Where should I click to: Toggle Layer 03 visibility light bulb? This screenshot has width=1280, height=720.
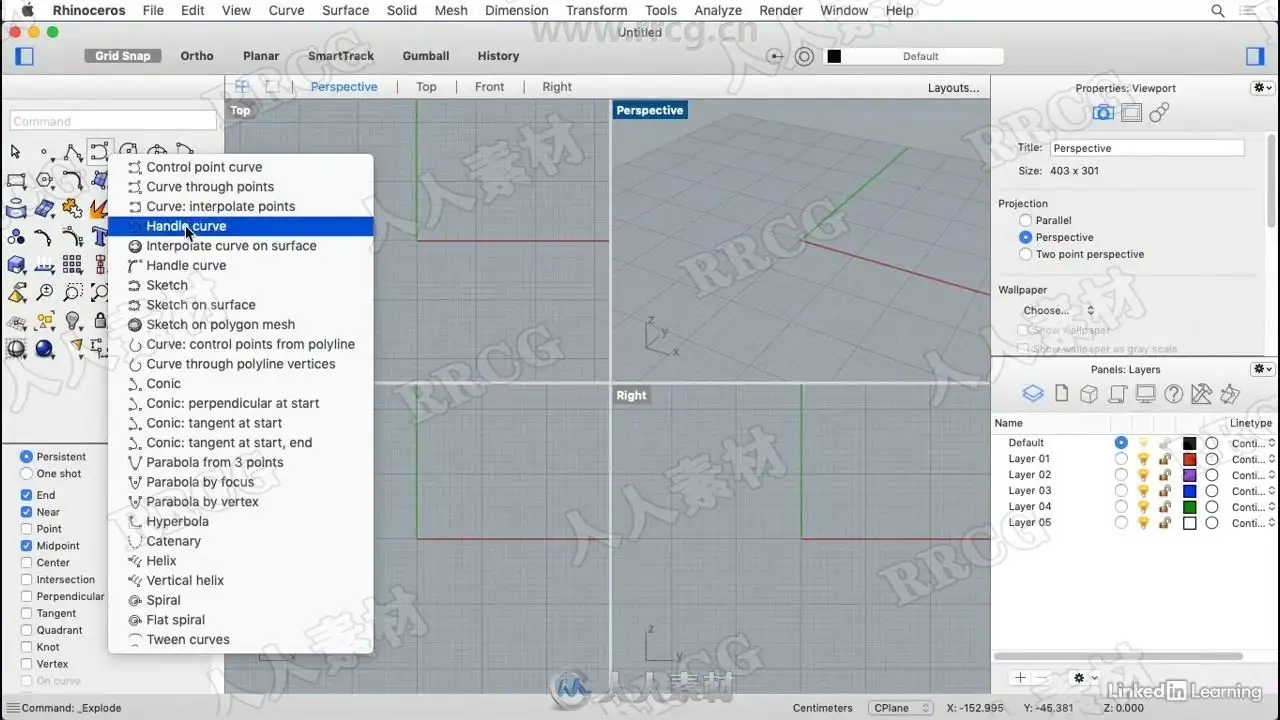[x=1143, y=491]
